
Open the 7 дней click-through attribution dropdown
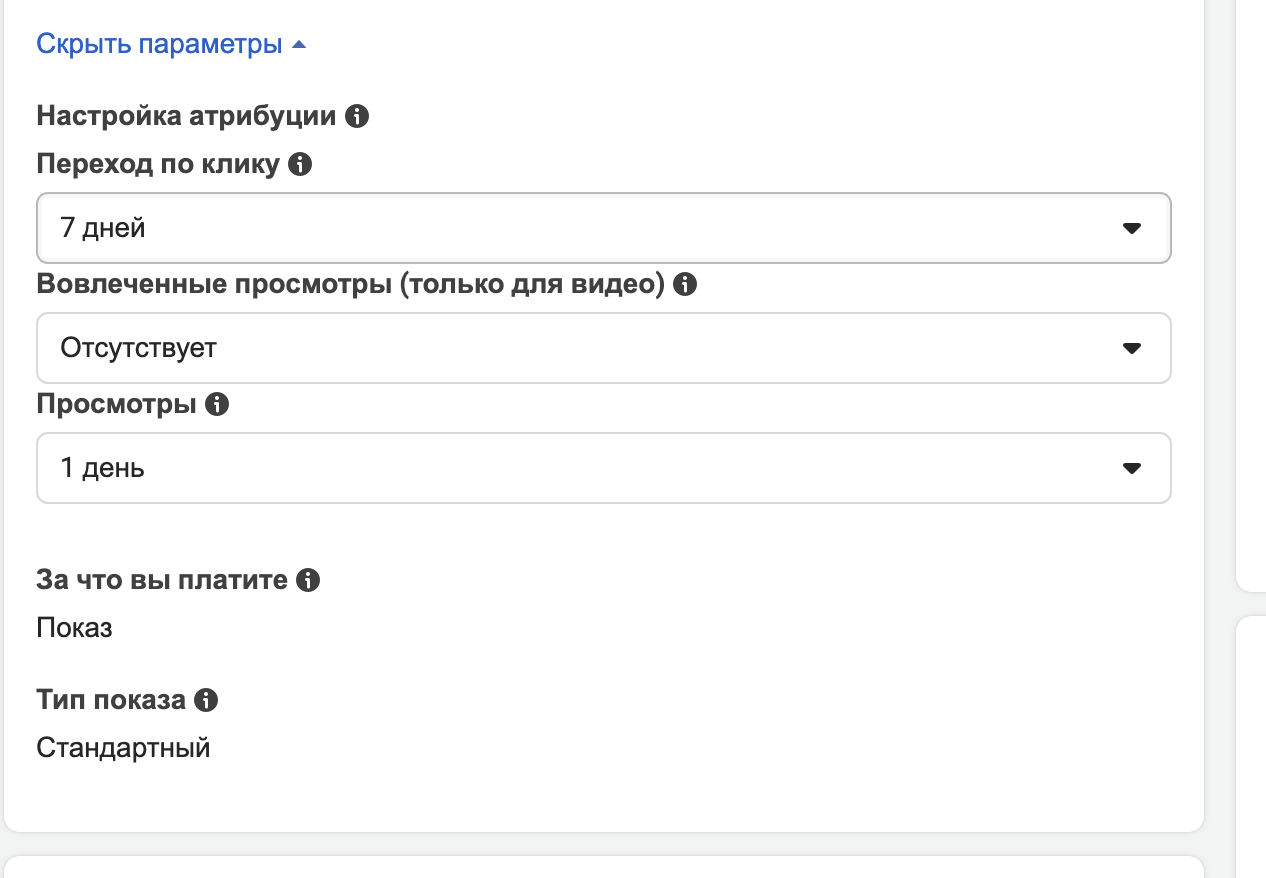pyautogui.click(x=600, y=228)
